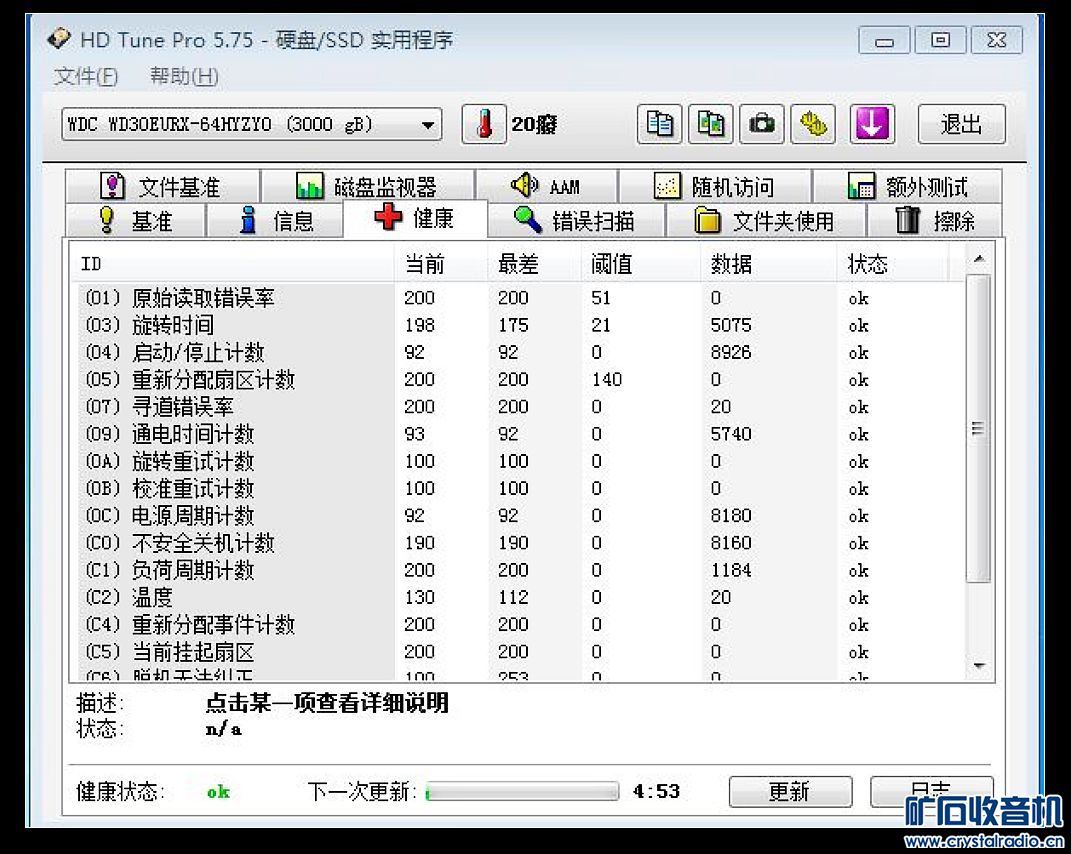Click the vertical scrollbar thumb
The height and width of the screenshot is (854, 1071).
click(x=979, y=428)
